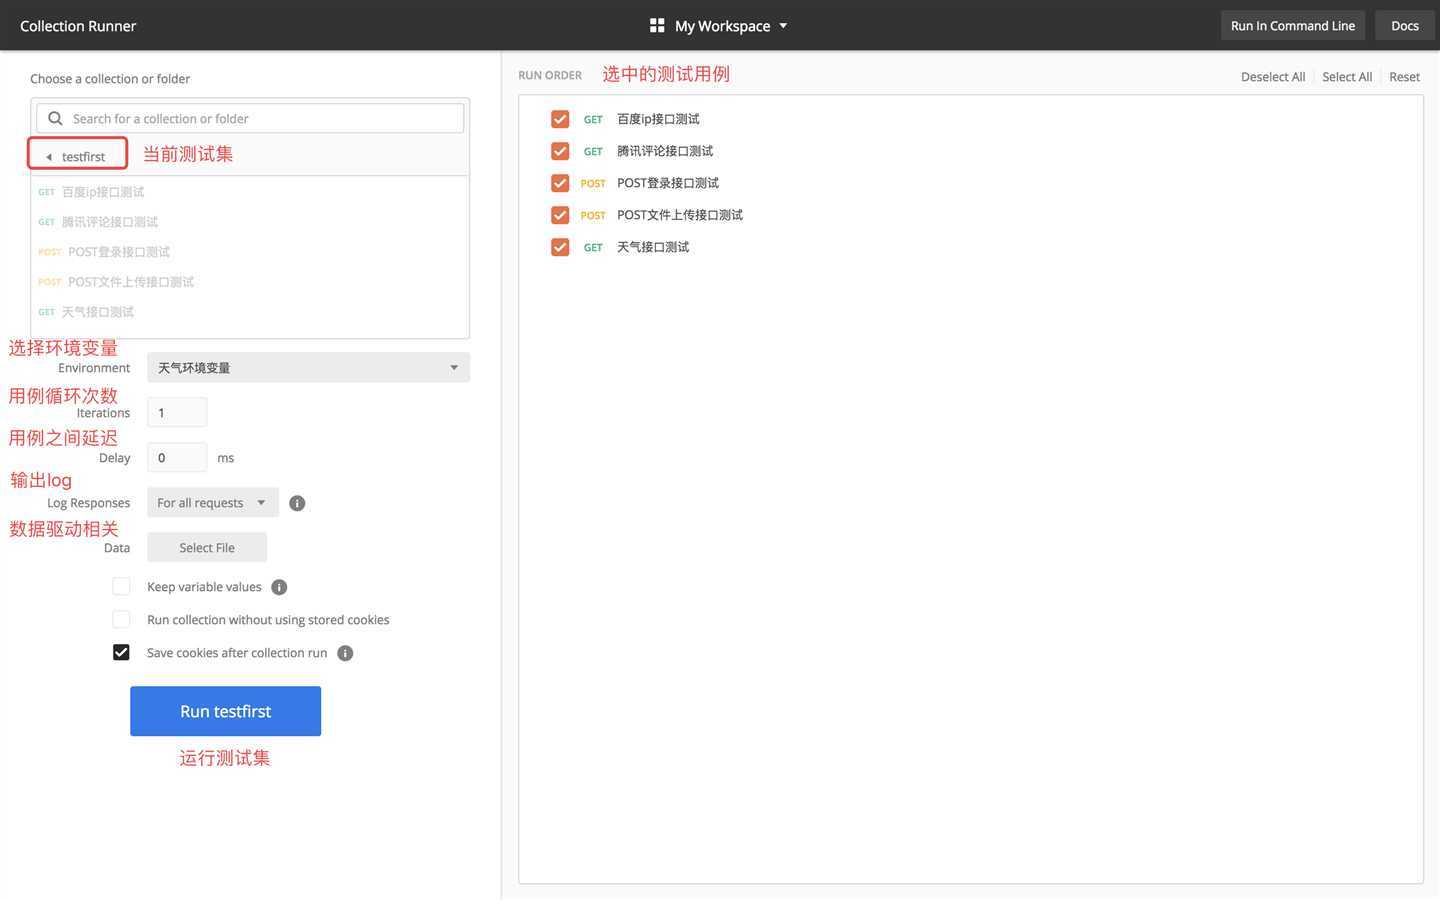Open the Log Responses For all requests dropdown

(x=213, y=502)
